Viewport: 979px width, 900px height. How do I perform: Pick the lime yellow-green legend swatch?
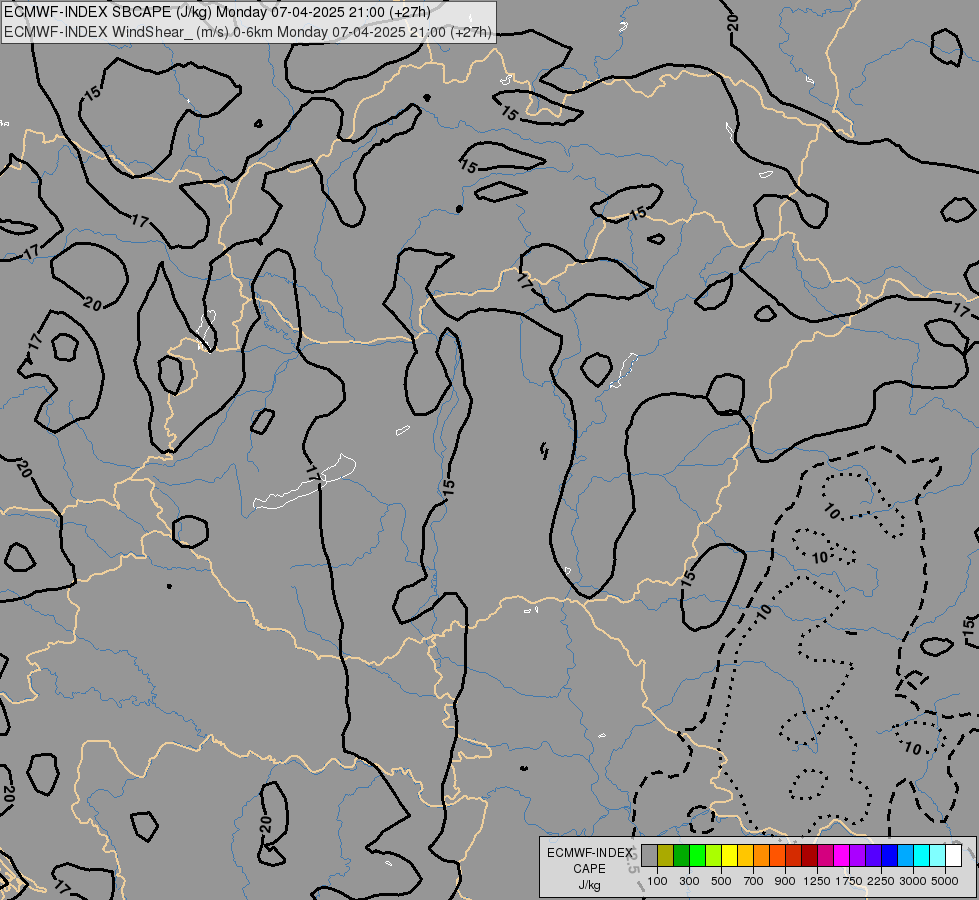(x=713, y=855)
